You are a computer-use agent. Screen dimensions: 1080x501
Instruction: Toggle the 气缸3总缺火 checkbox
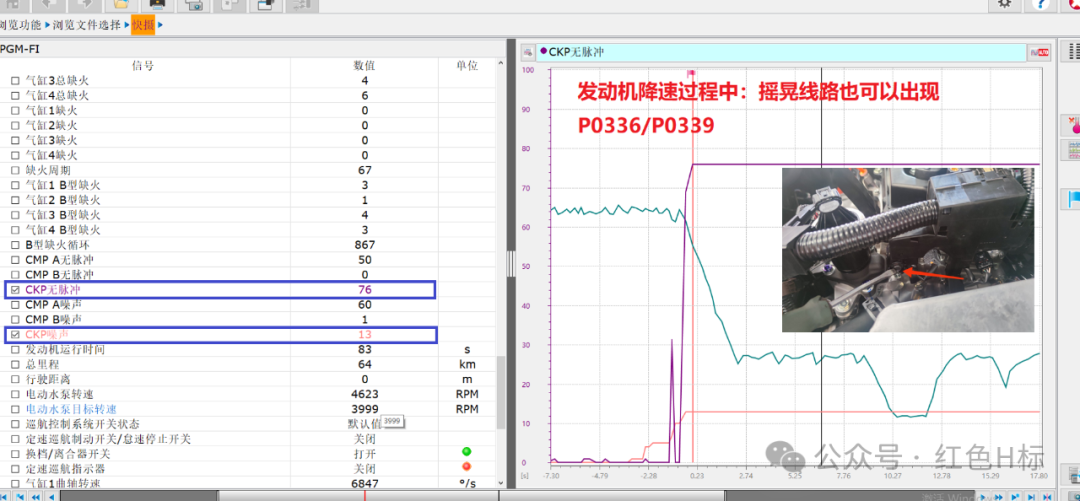pyautogui.click(x=15, y=81)
